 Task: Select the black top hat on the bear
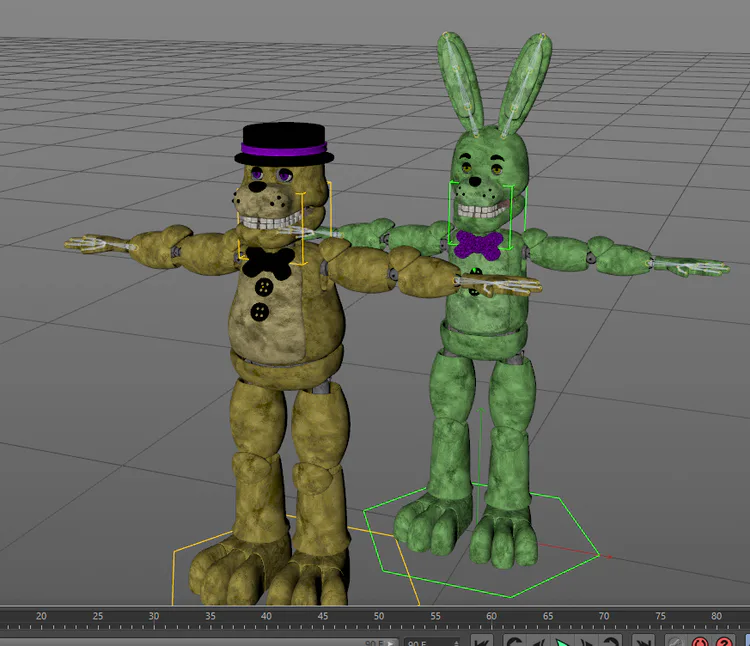pos(284,143)
